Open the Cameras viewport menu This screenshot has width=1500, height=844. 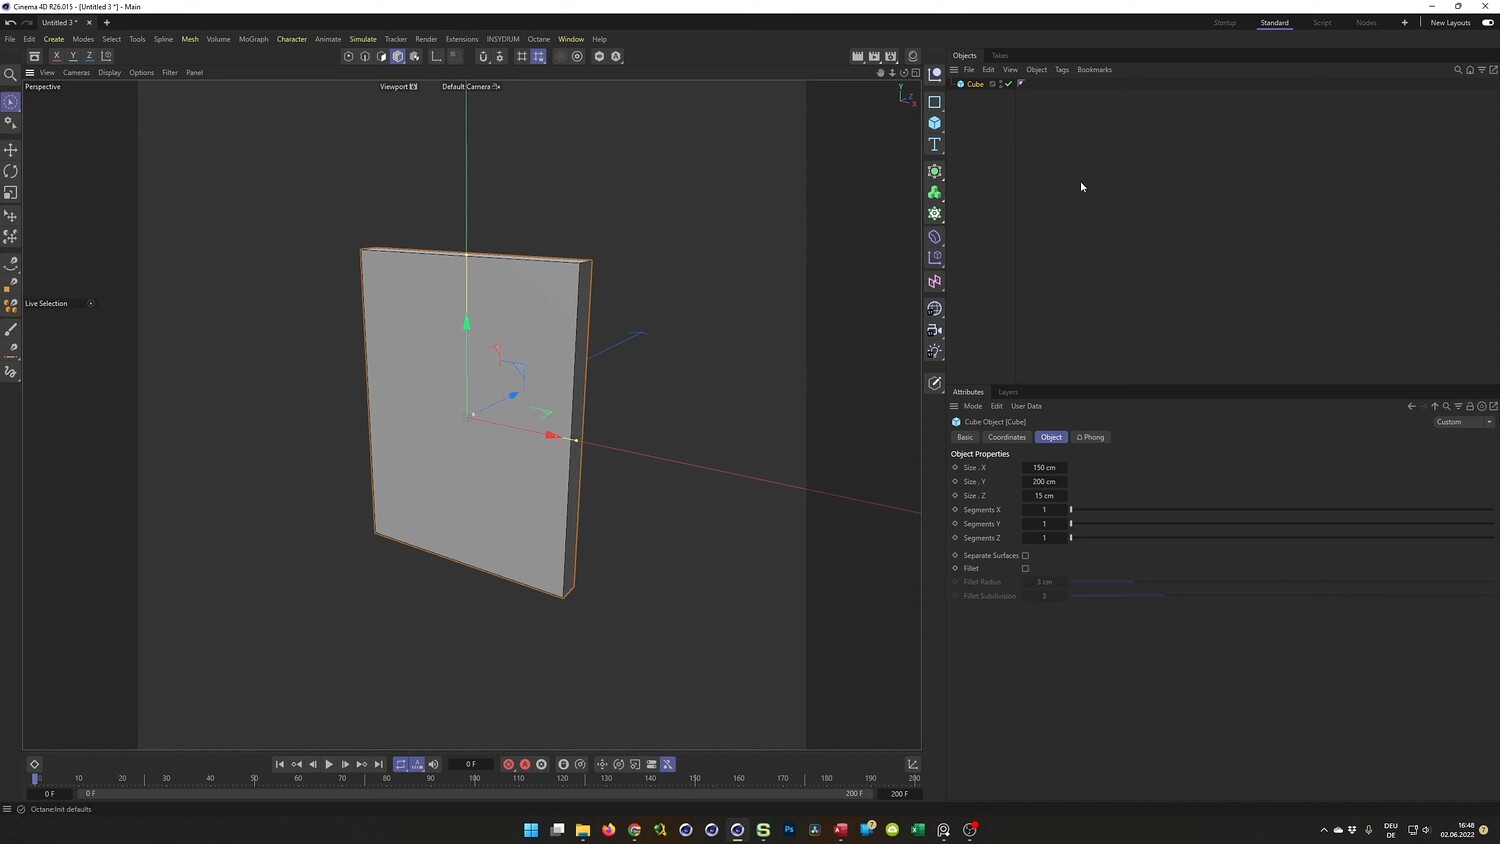[x=76, y=73]
